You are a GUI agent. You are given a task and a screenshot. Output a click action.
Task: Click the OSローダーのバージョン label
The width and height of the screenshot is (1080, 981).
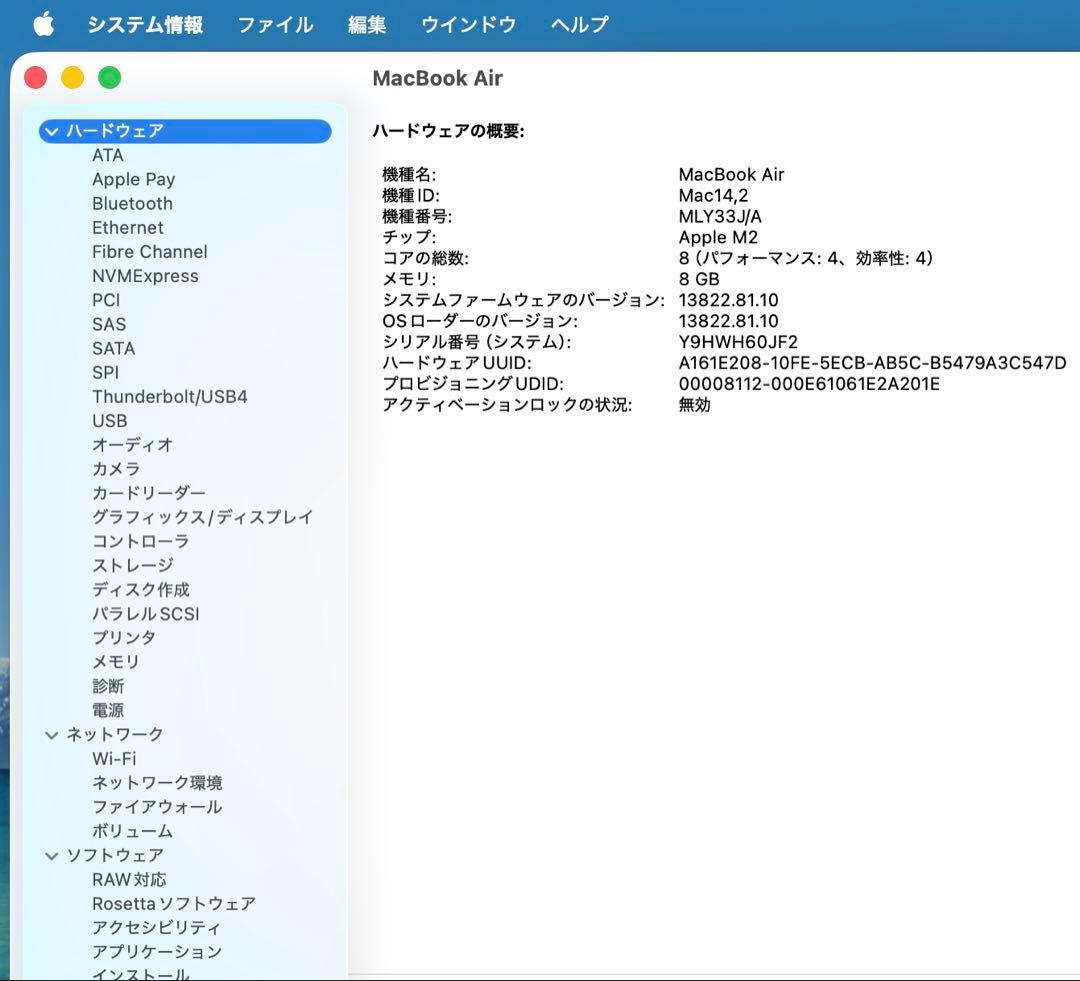pyautogui.click(x=480, y=321)
